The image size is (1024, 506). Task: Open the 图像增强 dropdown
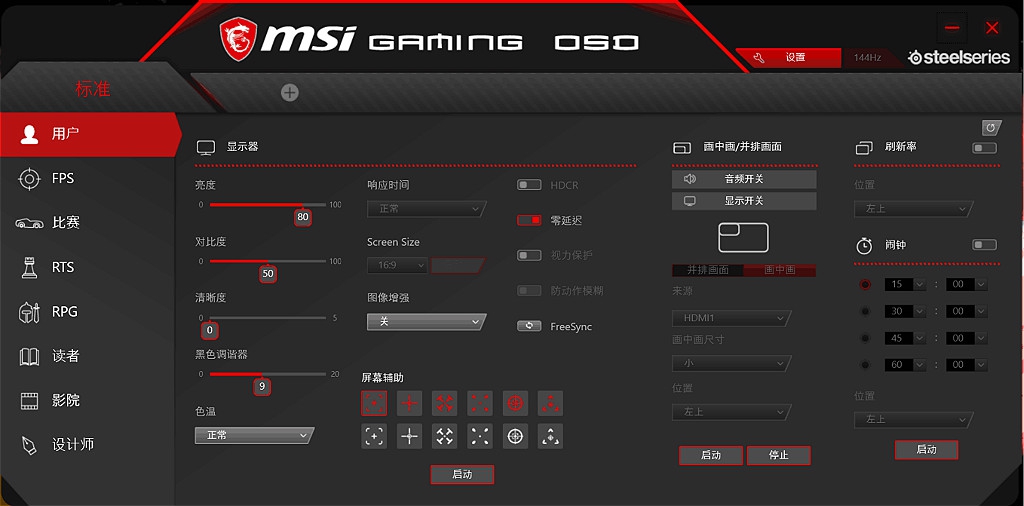pyautogui.click(x=426, y=322)
